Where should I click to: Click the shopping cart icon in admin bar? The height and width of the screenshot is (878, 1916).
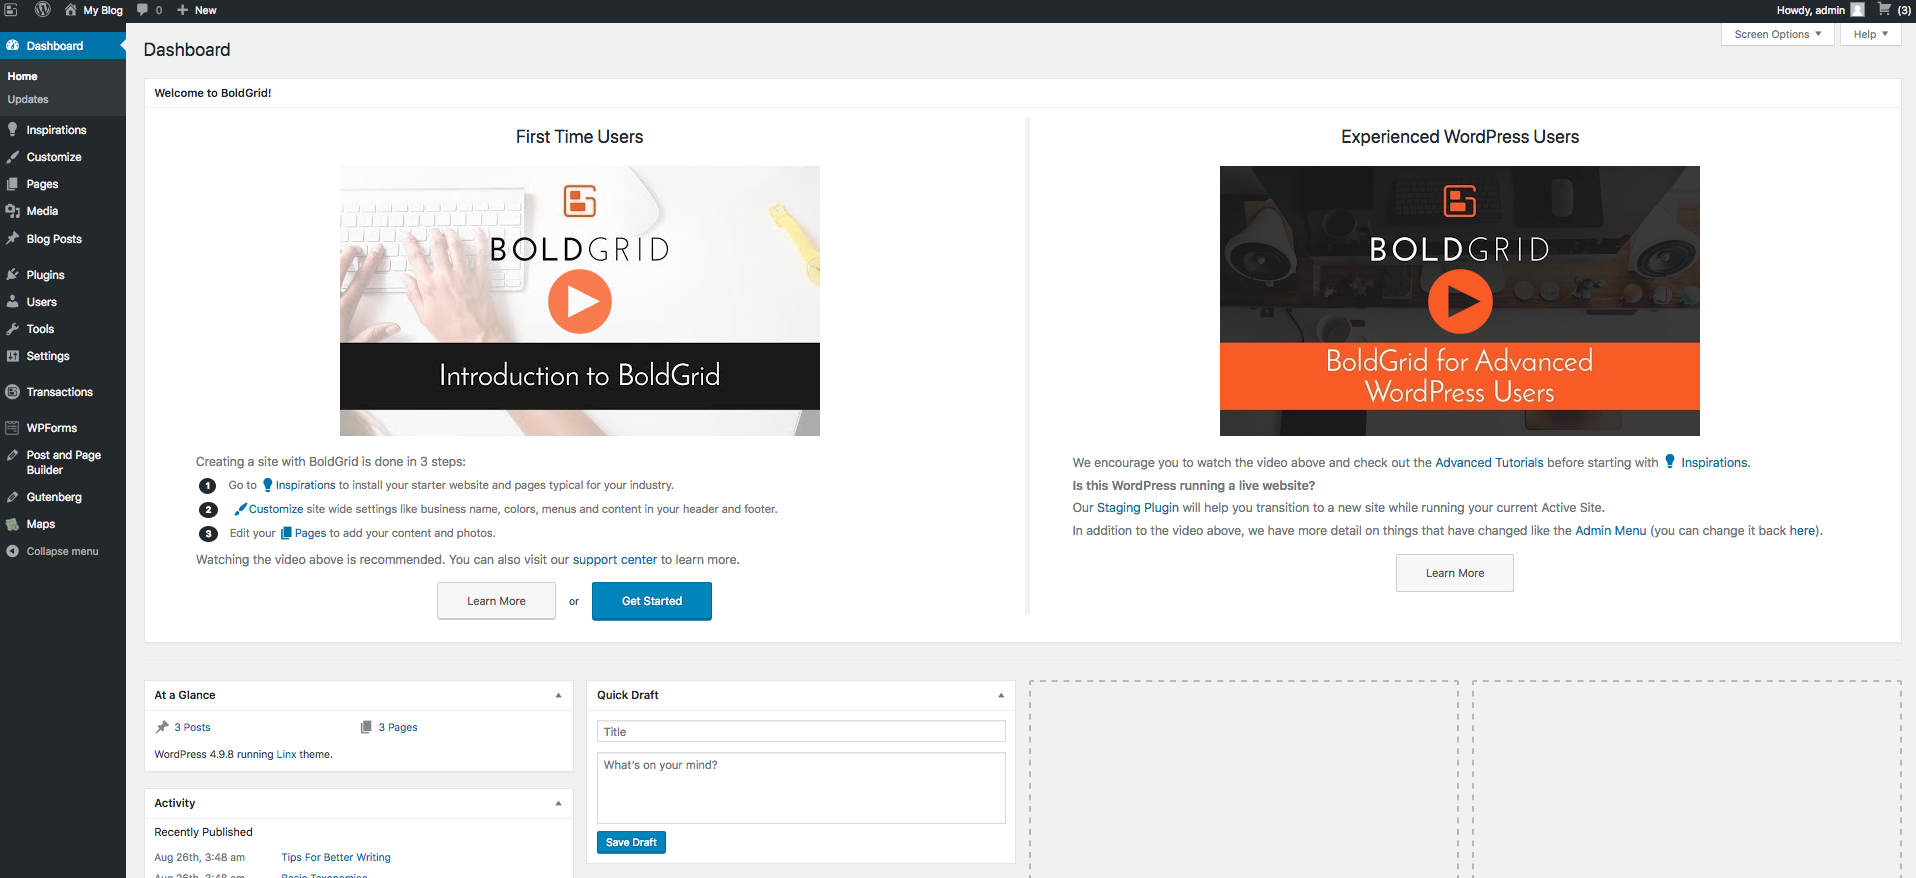pyautogui.click(x=1884, y=10)
